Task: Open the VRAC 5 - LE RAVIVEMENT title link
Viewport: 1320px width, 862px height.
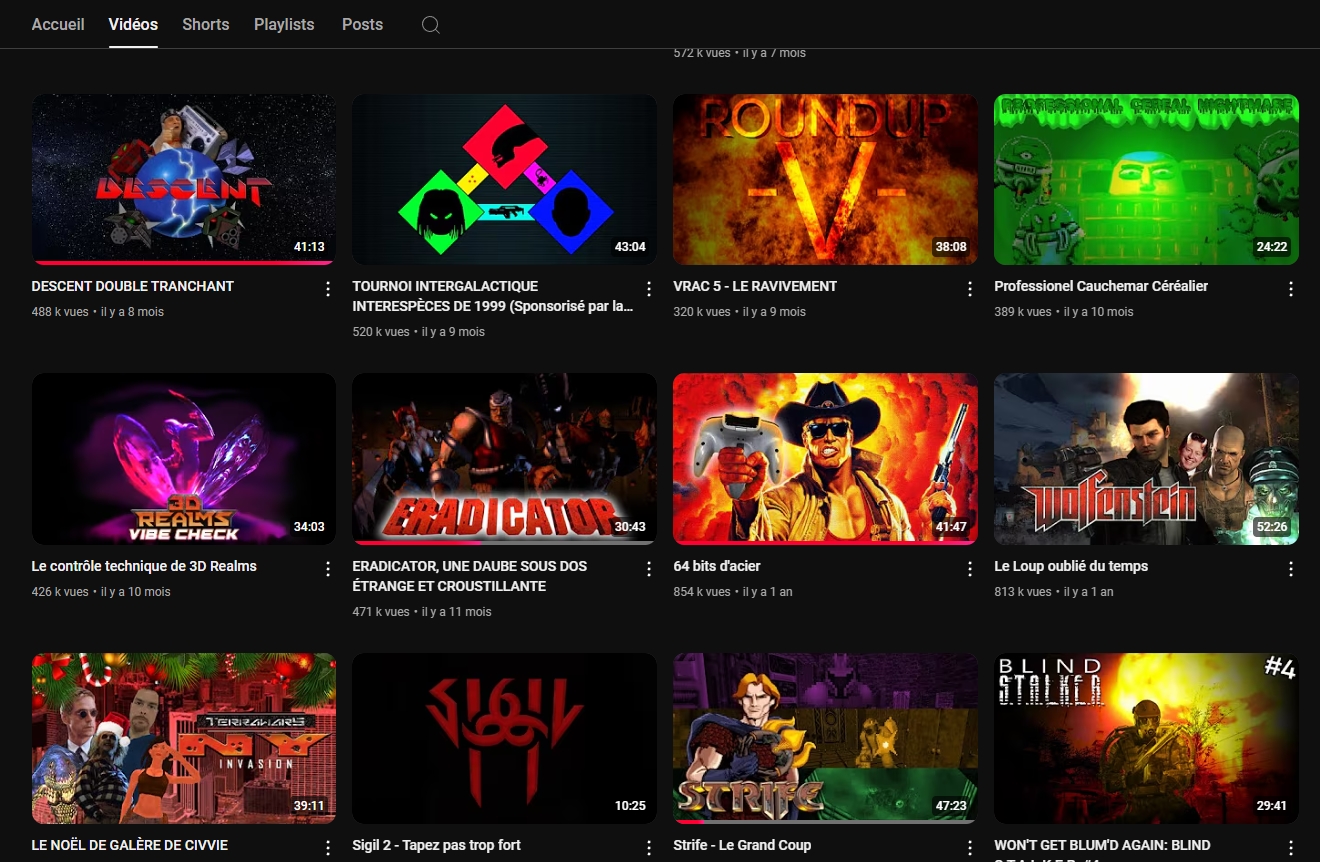Action: coord(755,286)
